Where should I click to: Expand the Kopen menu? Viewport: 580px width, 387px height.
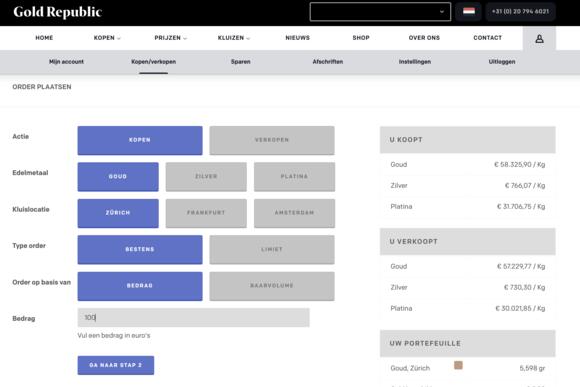pyautogui.click(x=107, y=38)
